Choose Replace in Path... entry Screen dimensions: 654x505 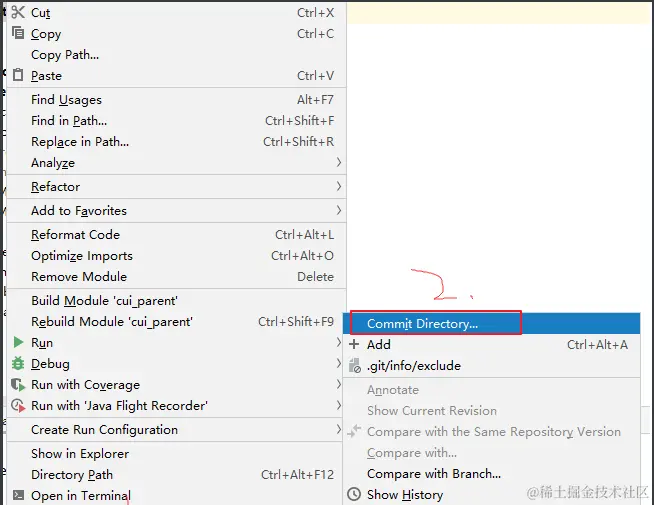pyautogui.click(x=80, y=142)
